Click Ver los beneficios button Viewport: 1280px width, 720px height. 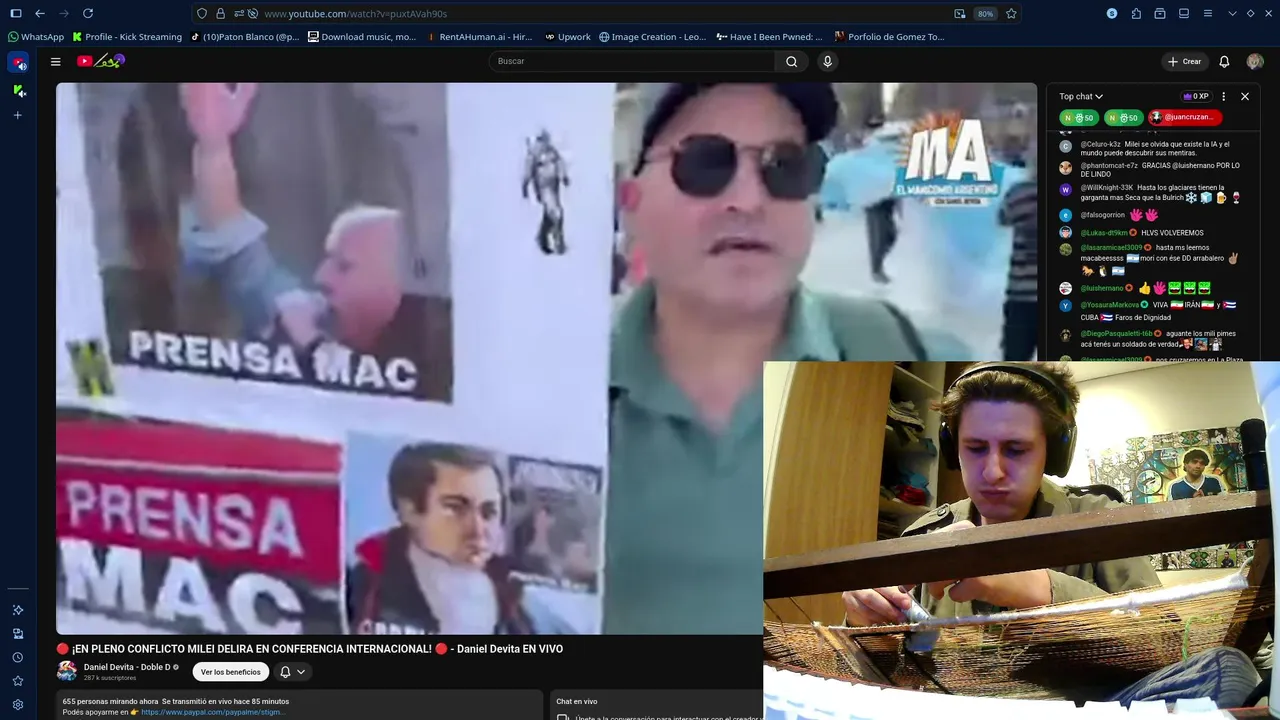pos(230,672)
